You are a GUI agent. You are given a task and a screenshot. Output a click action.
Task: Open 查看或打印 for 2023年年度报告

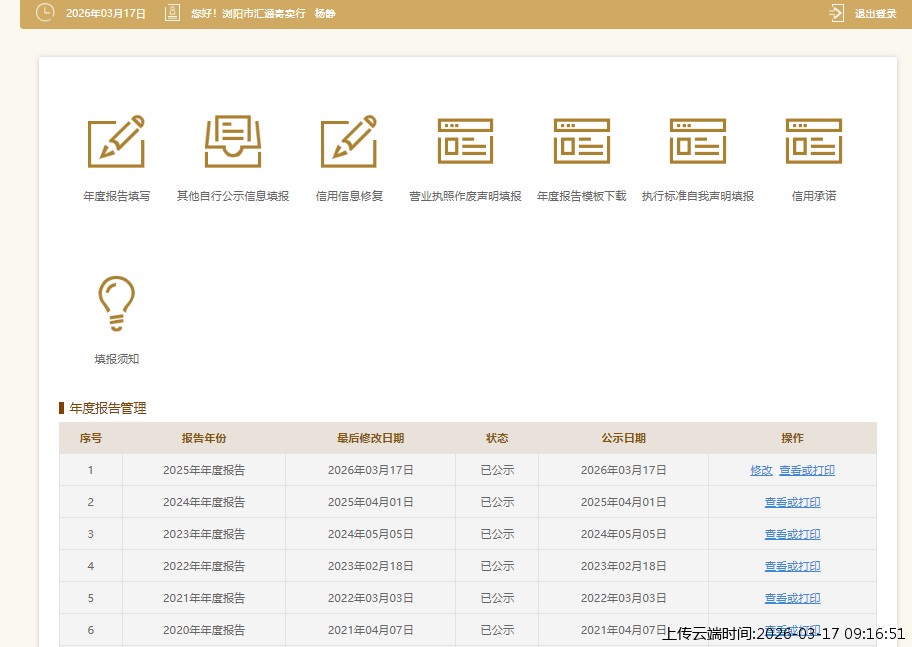pos(792,534)
